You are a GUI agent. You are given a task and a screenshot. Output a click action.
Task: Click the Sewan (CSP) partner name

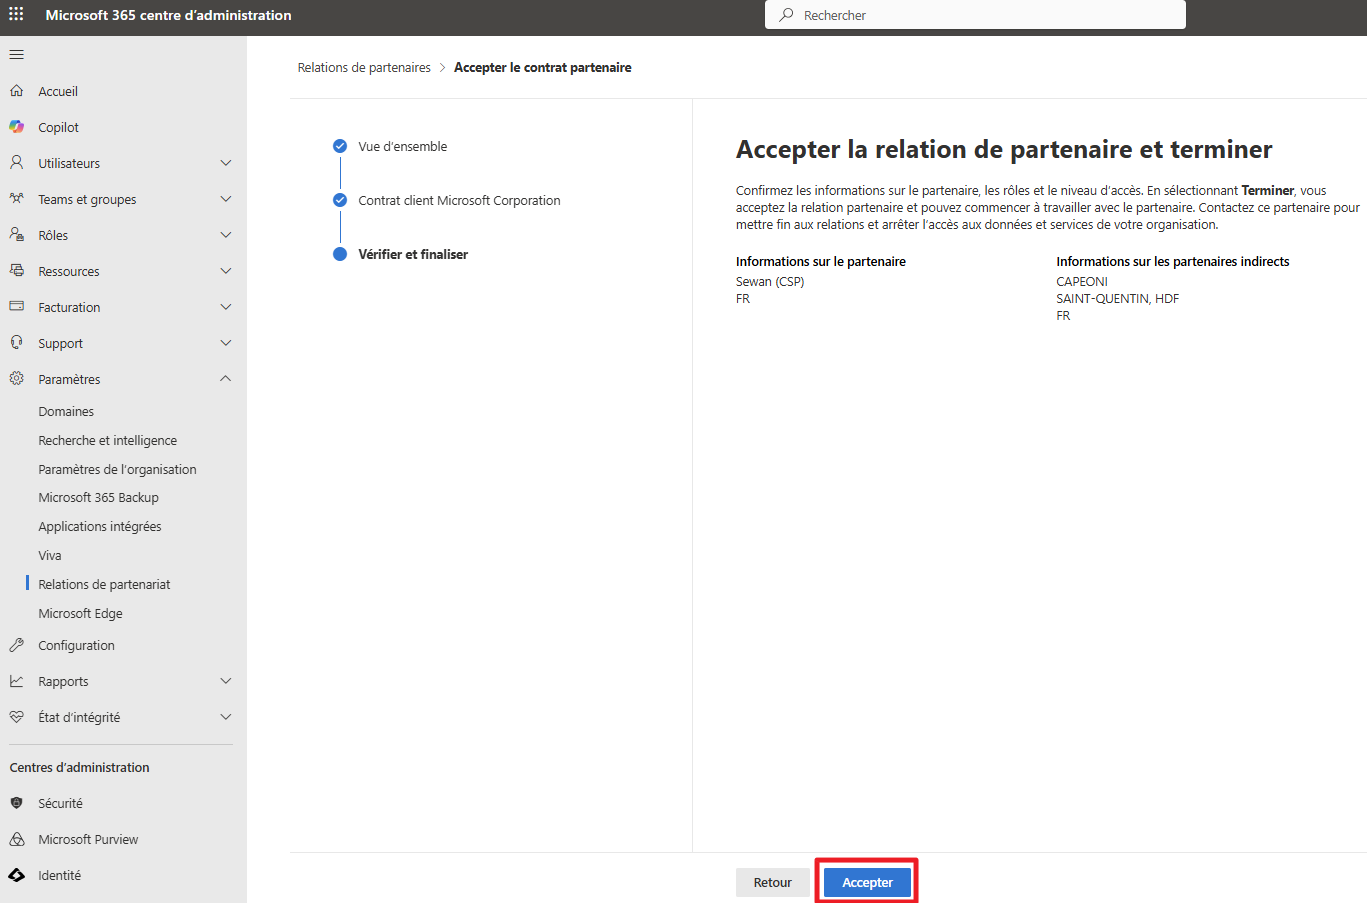[x=770, y=281]
